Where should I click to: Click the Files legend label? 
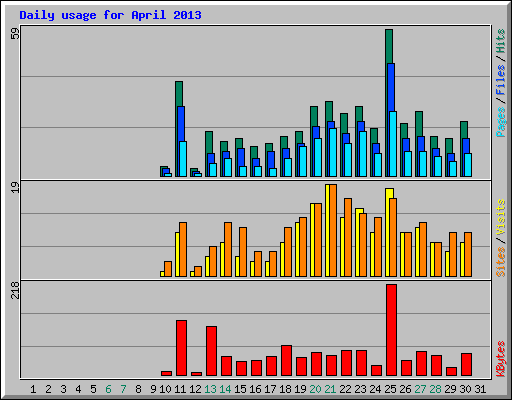tap(500, 80)
